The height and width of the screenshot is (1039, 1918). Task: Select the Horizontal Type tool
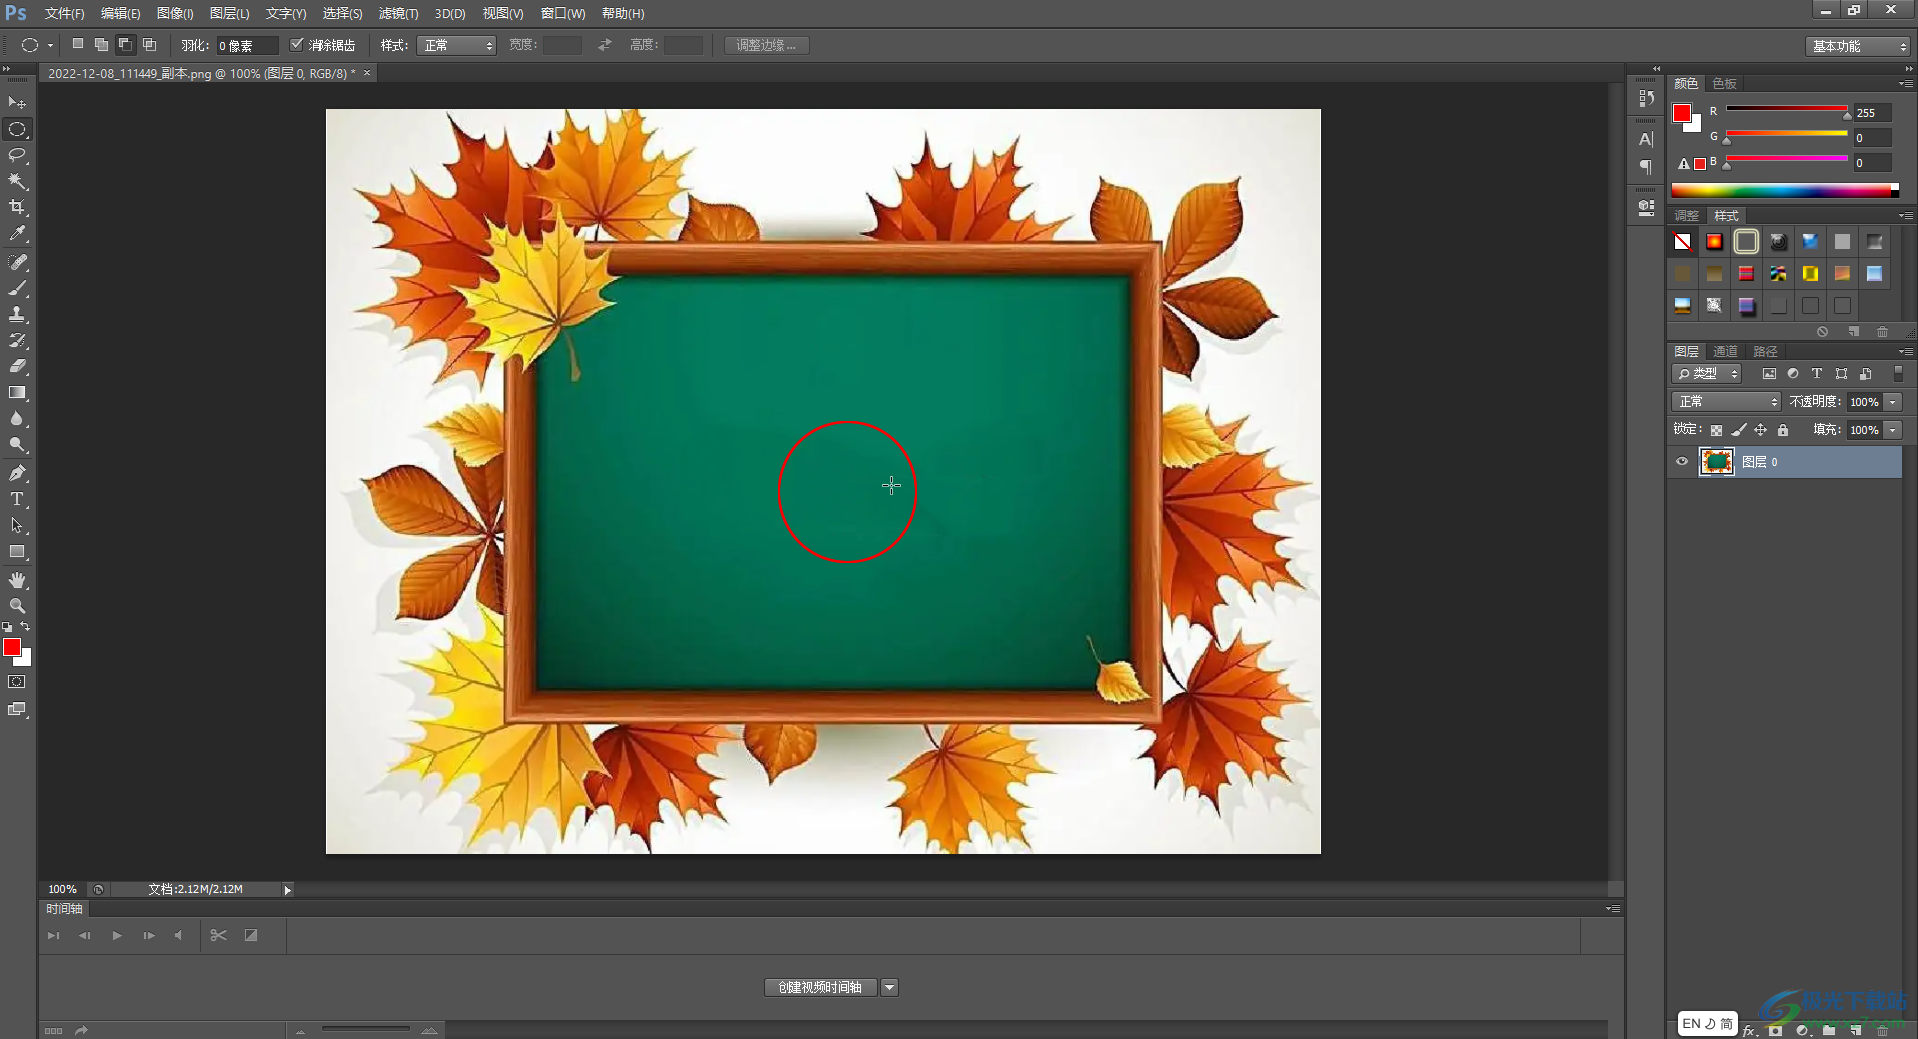[x=17, y=499]
